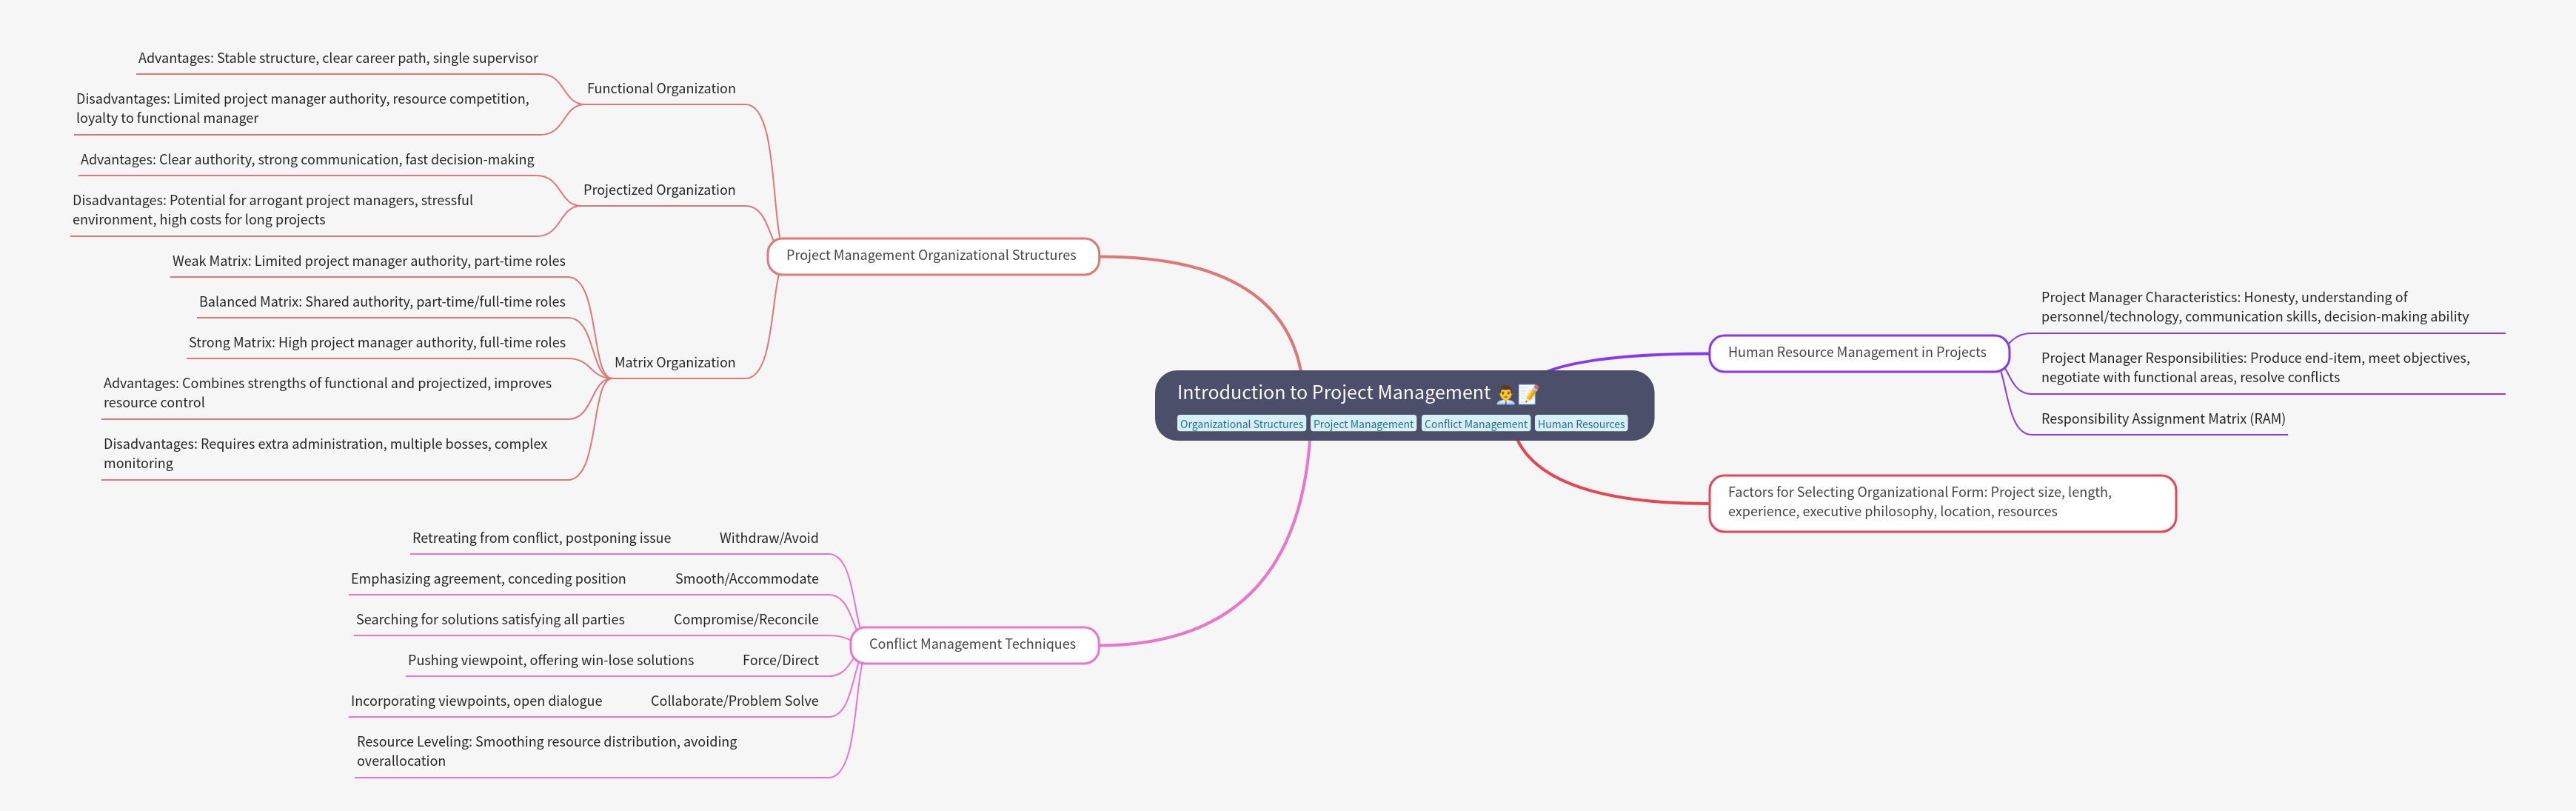Select the Force/Direct node
2576x811 pixels.
(x=780, y=661)
